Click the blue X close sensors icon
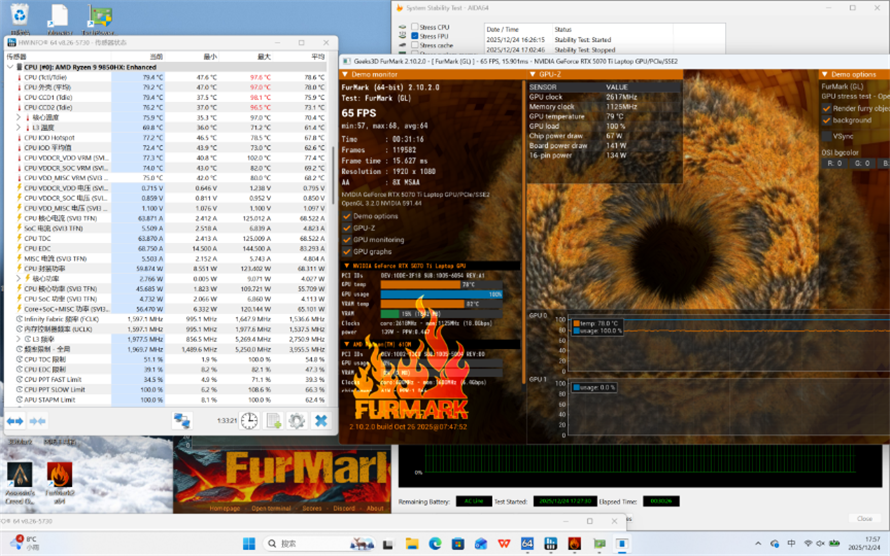 click(321, 421)
